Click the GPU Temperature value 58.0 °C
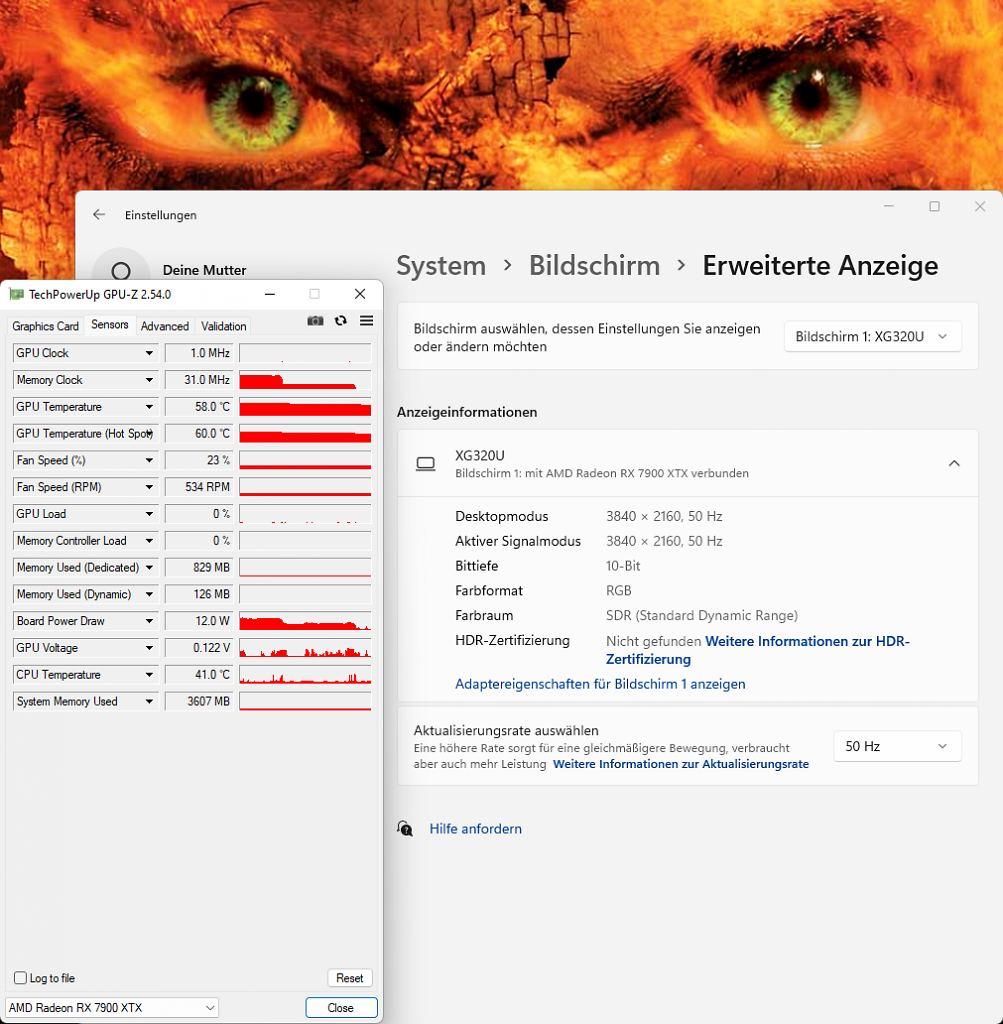The height and width of the screenshot is (1024, 1003). pyautogui.click(x=199, y=407)
